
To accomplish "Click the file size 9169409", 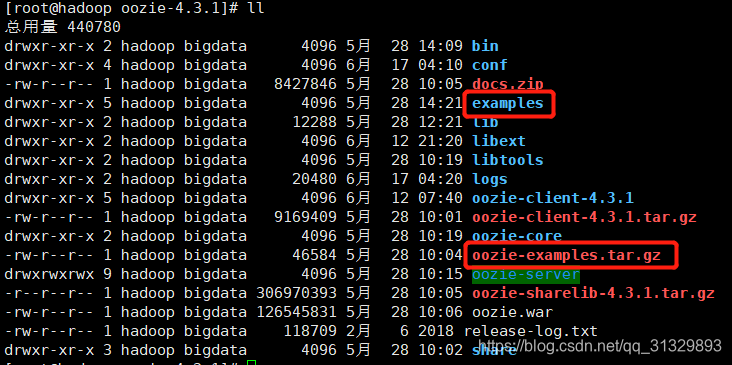I will click(x=305, y=217).
